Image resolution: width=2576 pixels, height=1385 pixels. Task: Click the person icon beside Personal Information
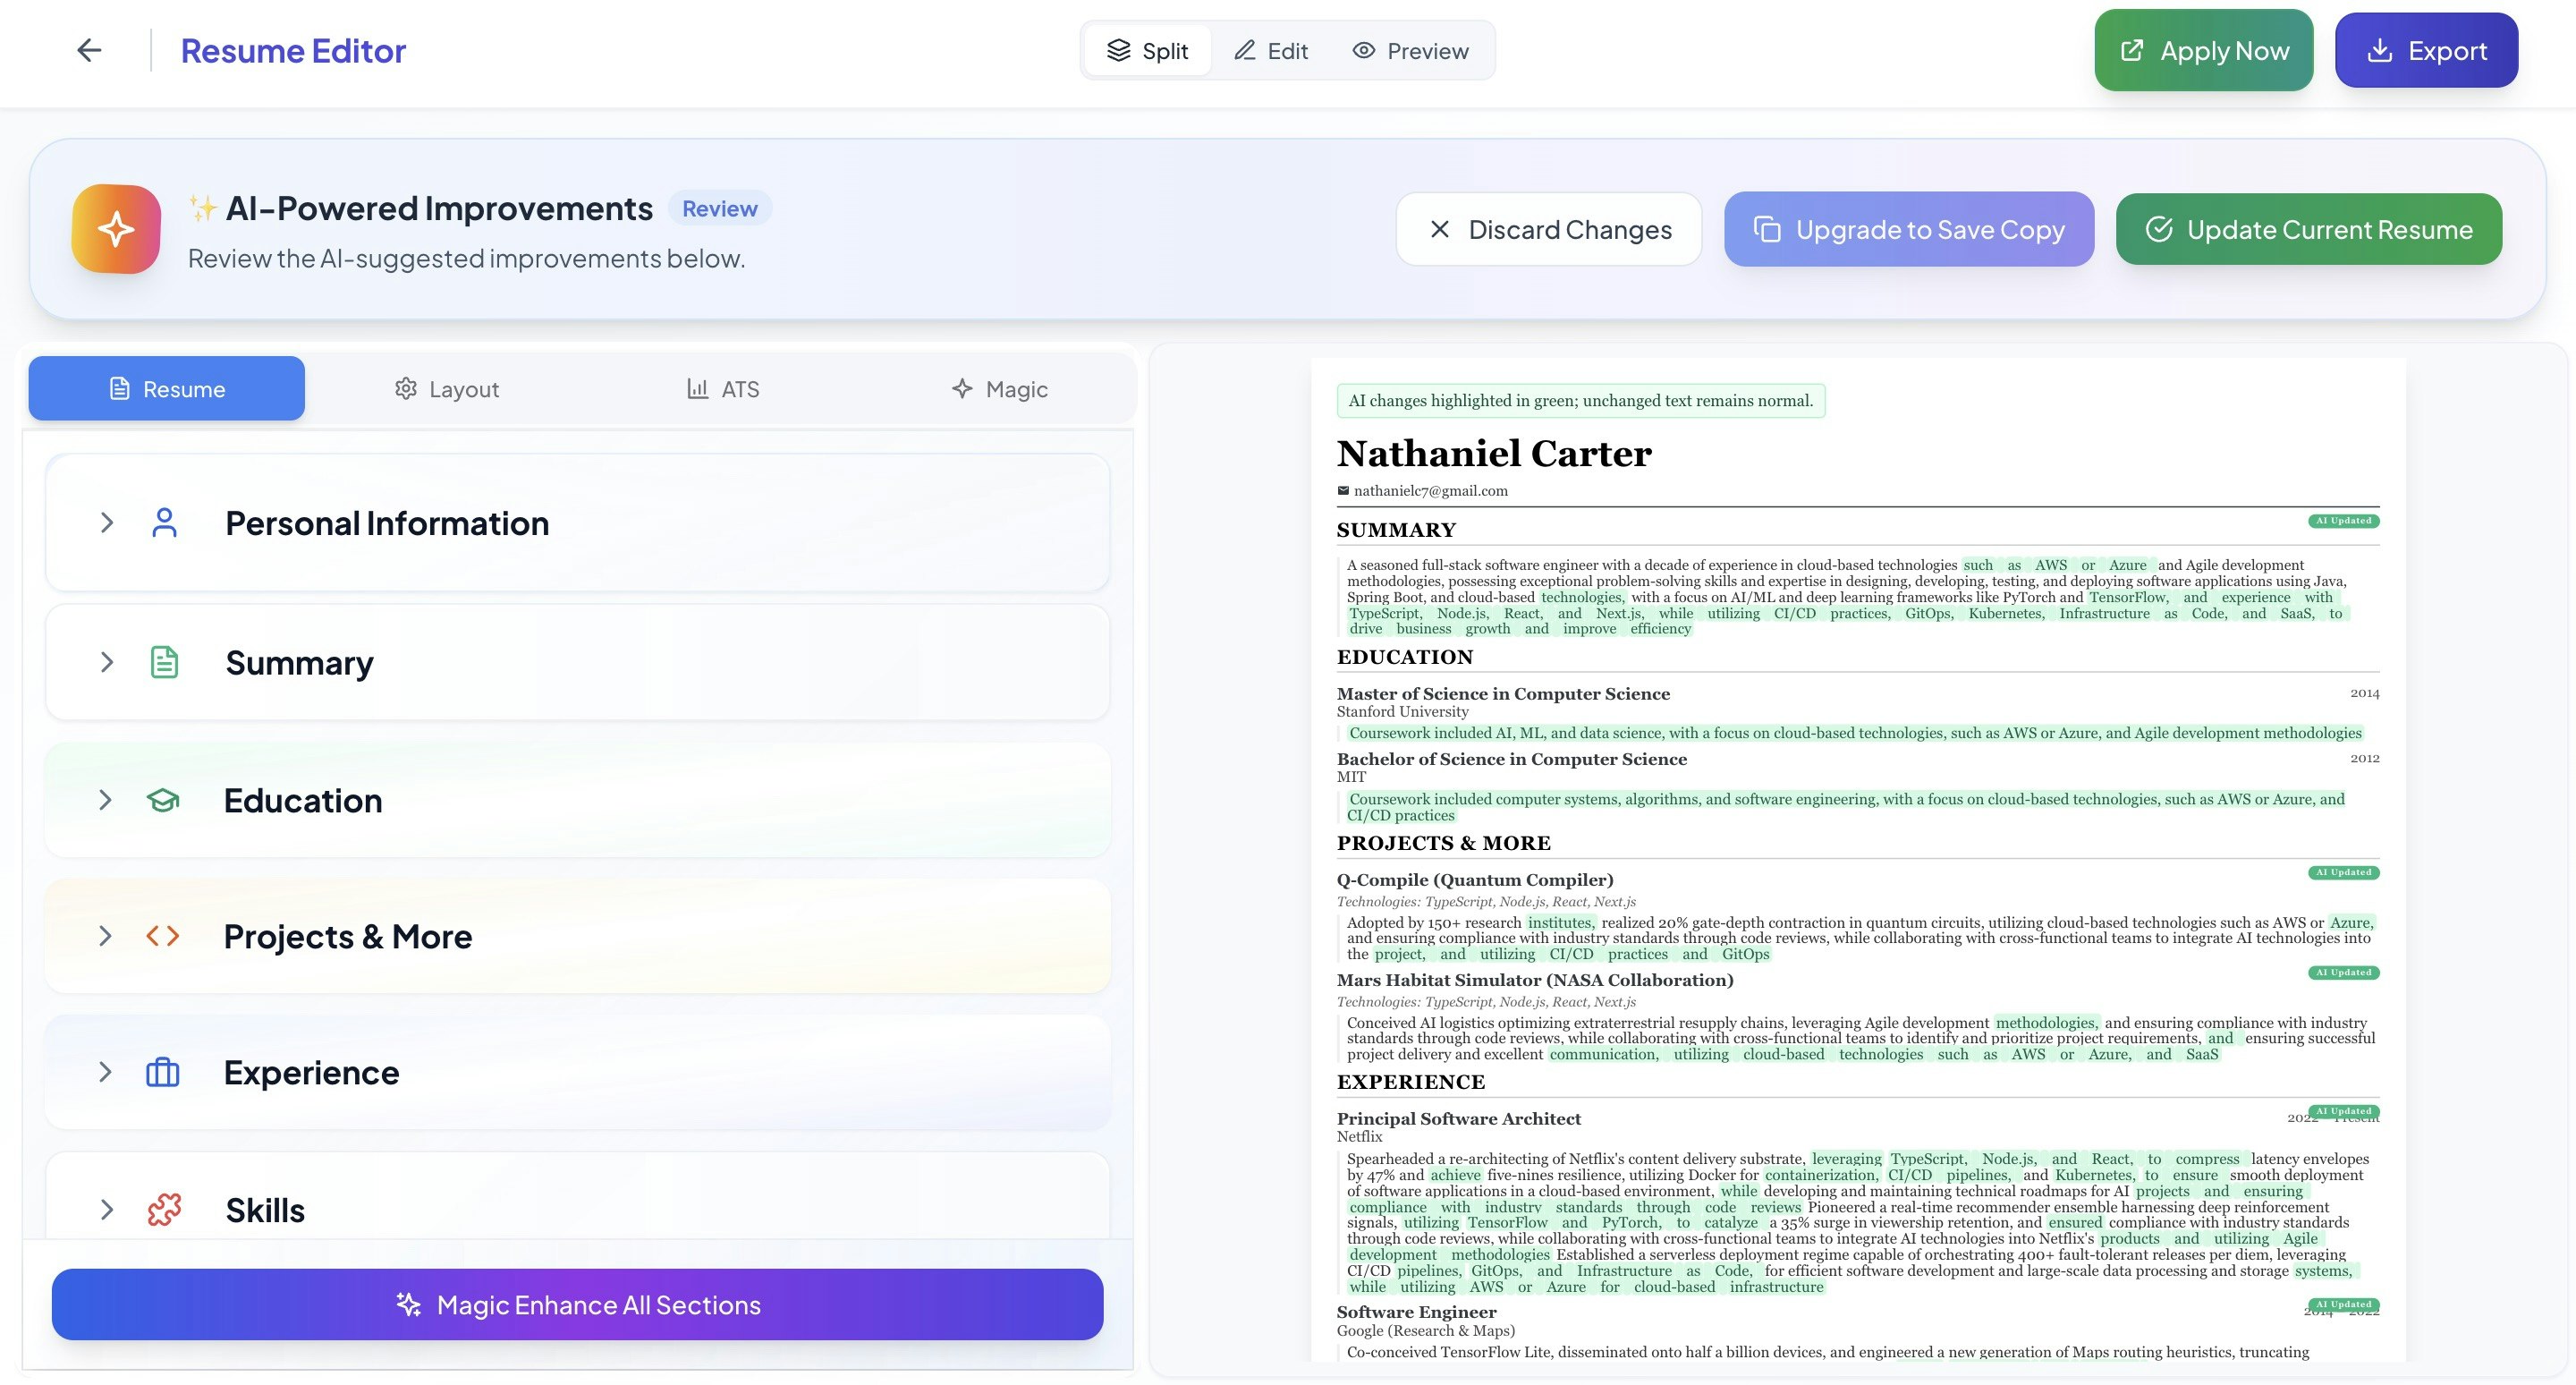[164, 523]
